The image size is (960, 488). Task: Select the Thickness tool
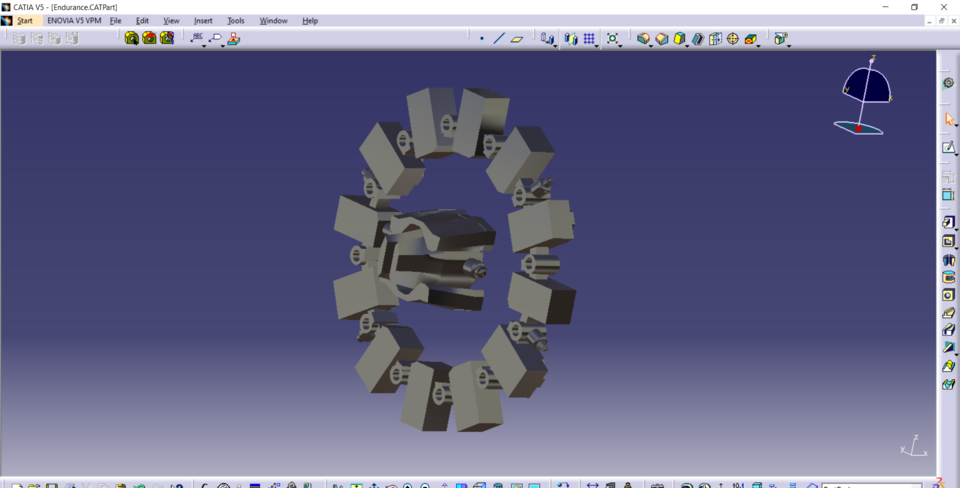pos(715,39)
